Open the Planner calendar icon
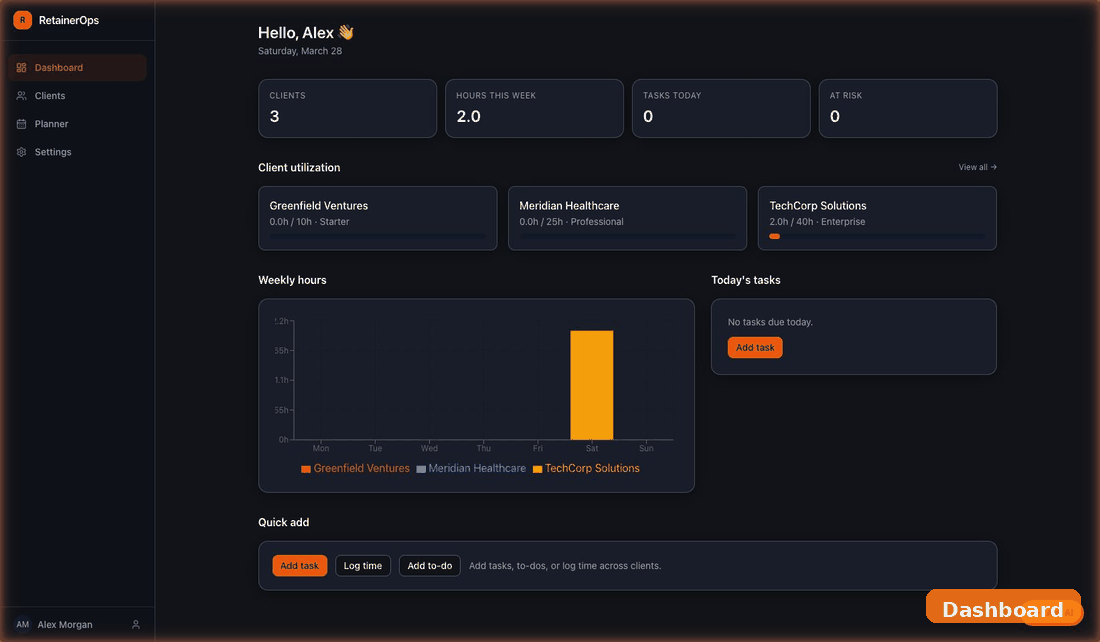 [x=21, y=123]
